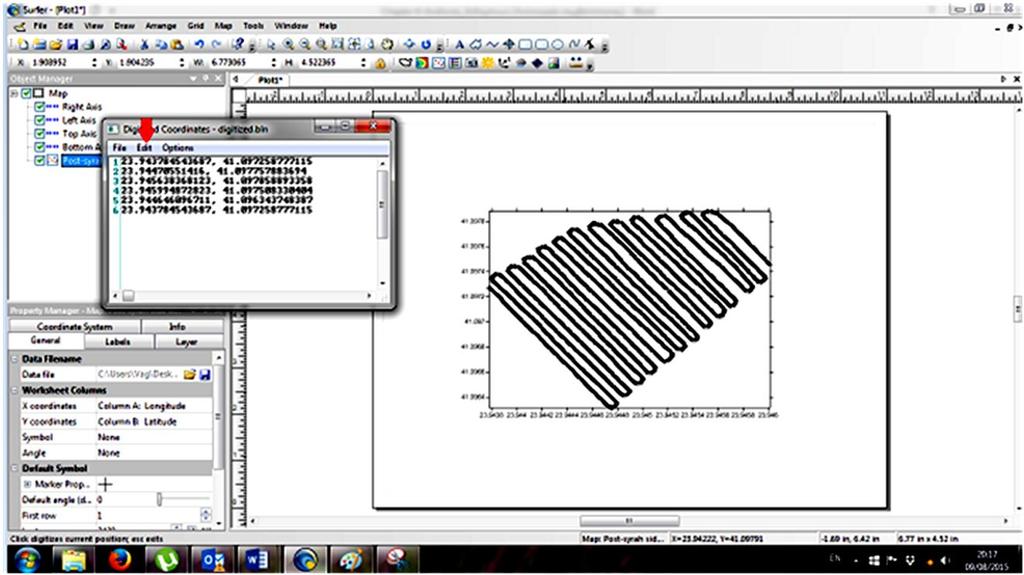
Task: Toggle the Post layer visibility checkbox
Action: pyautogui.click(x=40, y=160)
